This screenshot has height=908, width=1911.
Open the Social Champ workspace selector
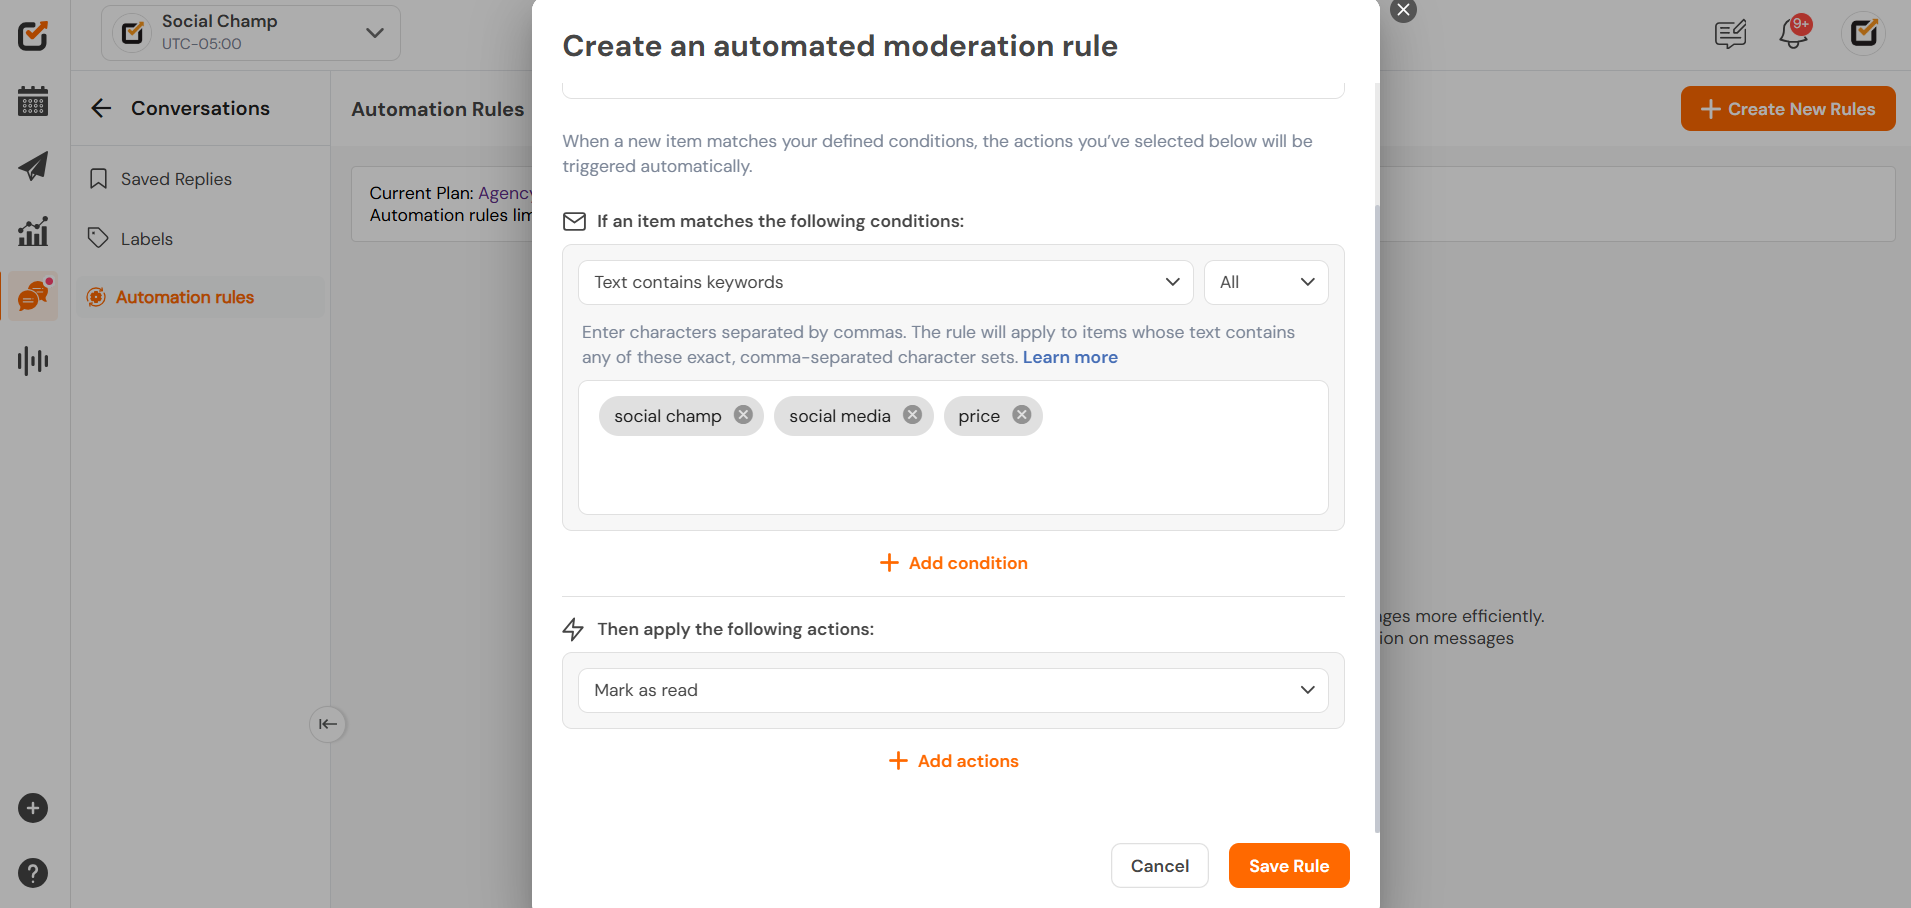[251, 33]
